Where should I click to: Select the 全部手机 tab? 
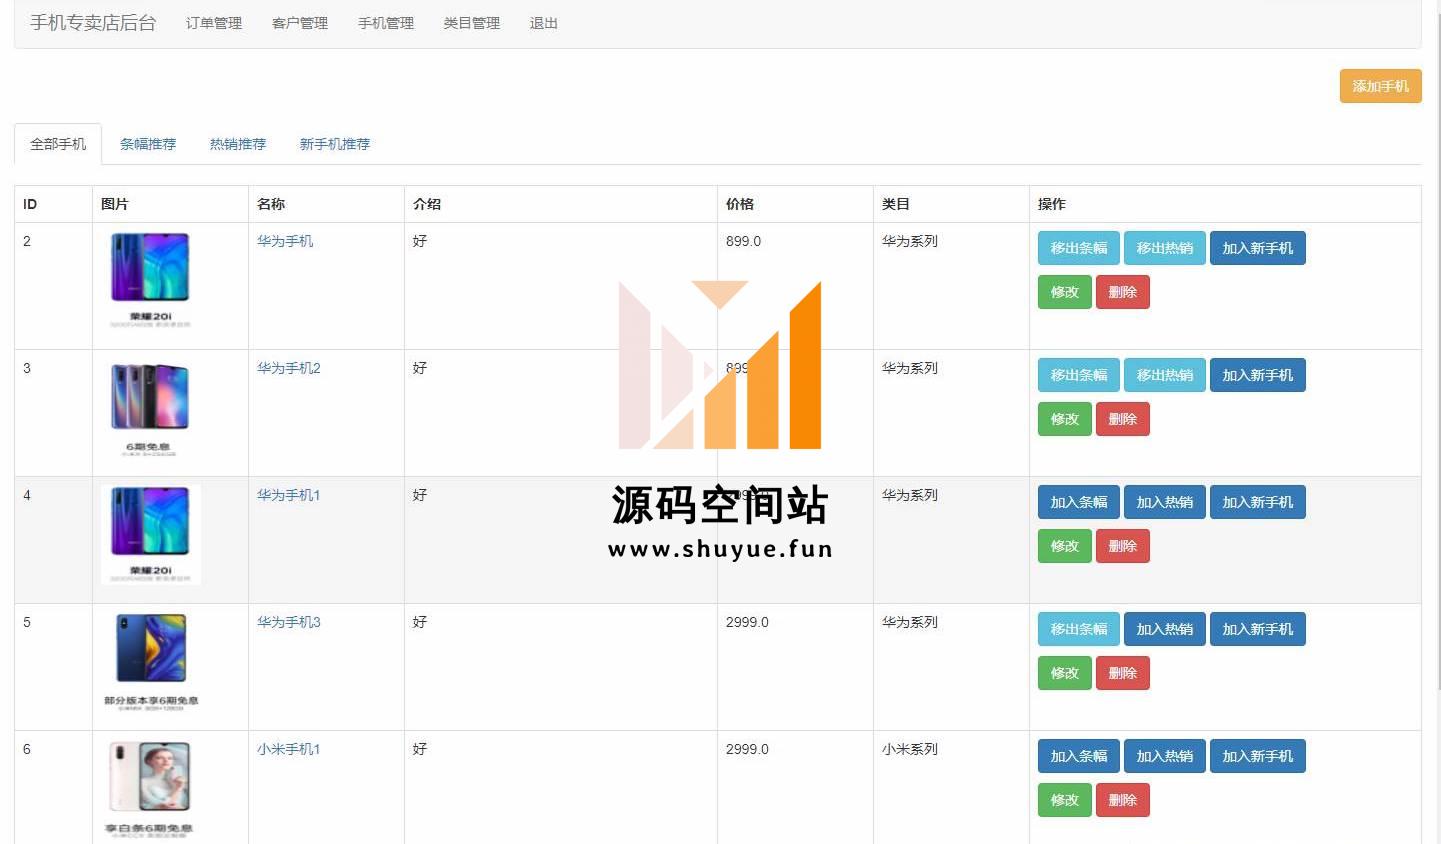58,144
